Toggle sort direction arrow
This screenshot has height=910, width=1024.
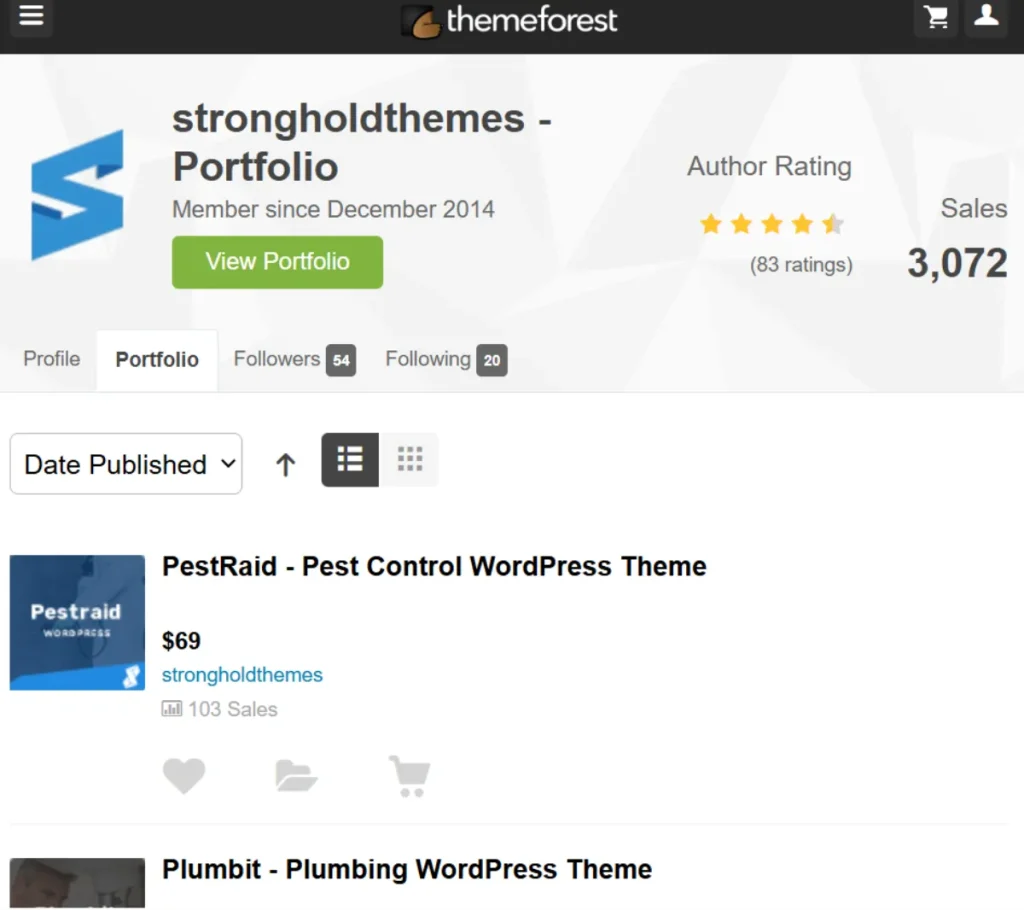coord(285,464)
